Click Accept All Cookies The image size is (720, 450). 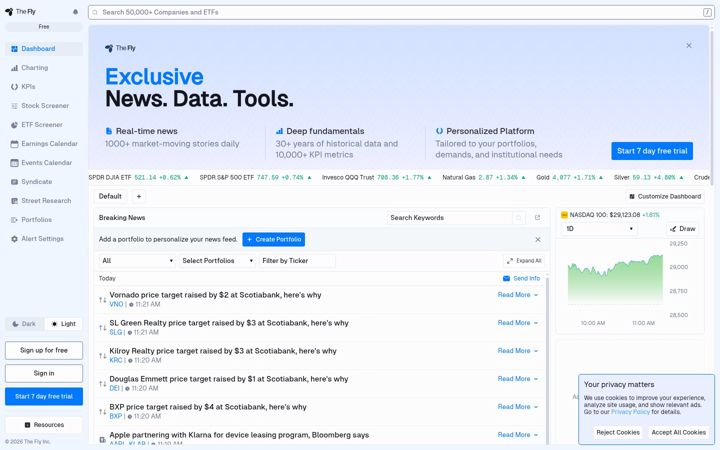[679, 433]
